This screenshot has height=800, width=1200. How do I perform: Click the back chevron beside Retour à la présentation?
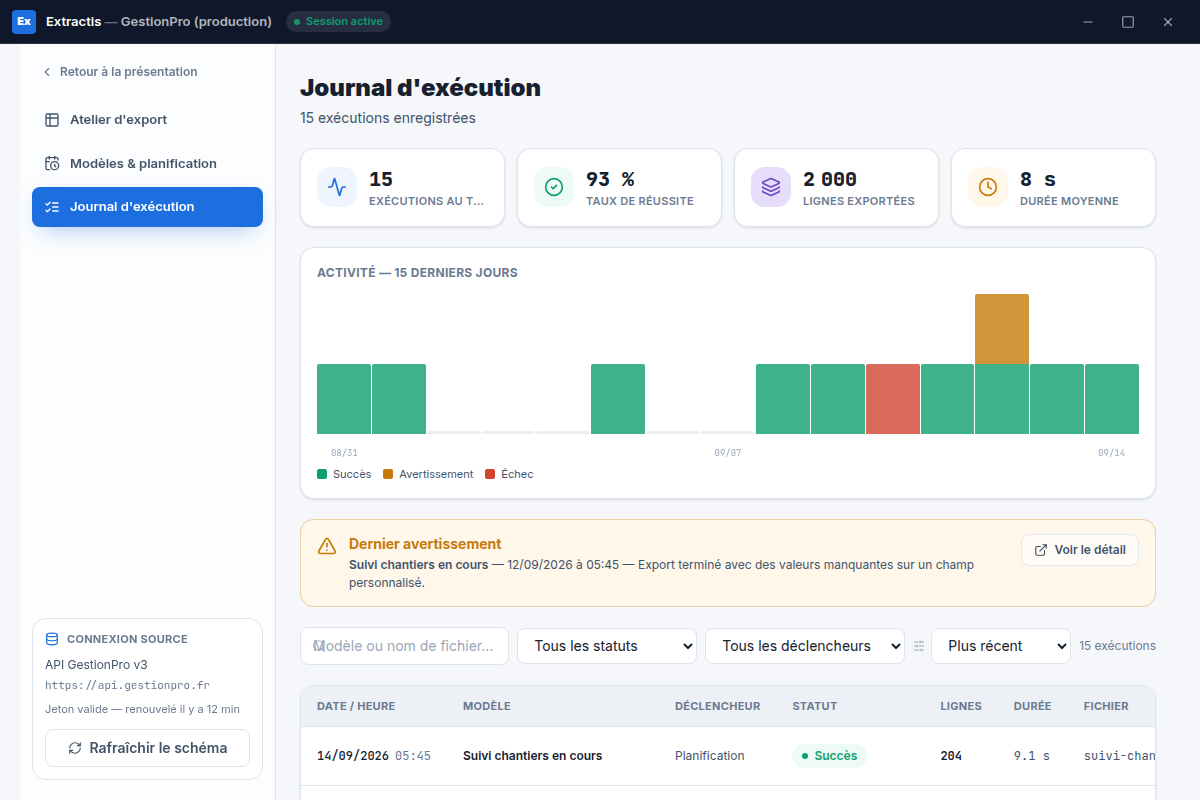tap(47, 72)
